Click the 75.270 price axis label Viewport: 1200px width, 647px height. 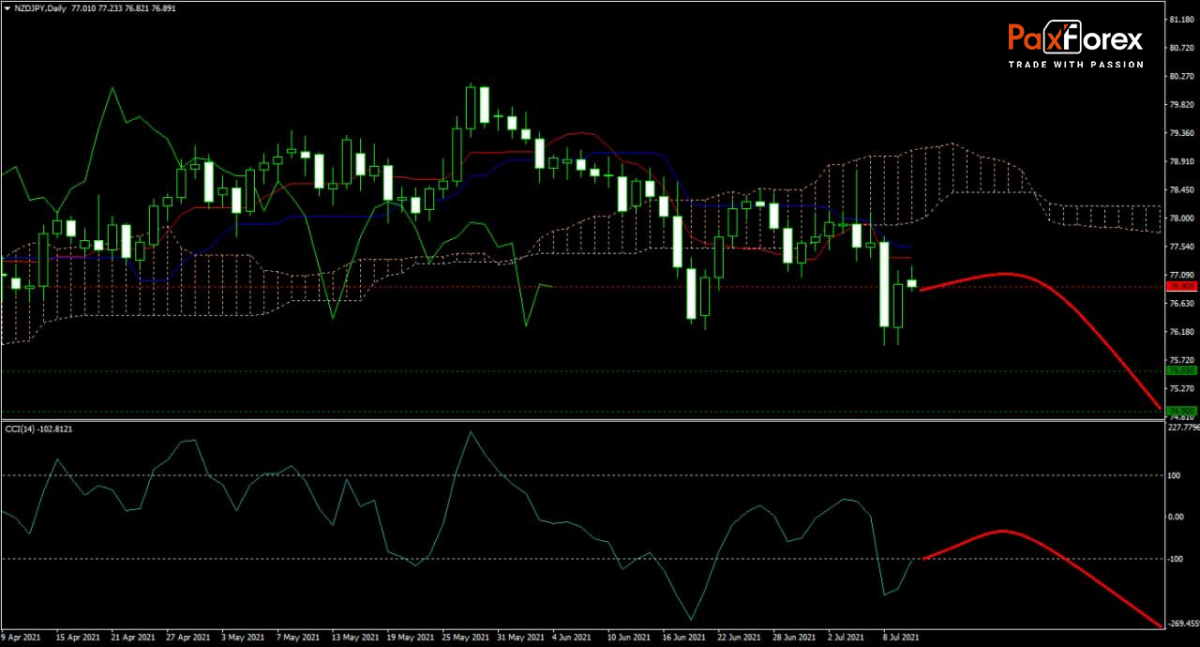point(1181,388)
